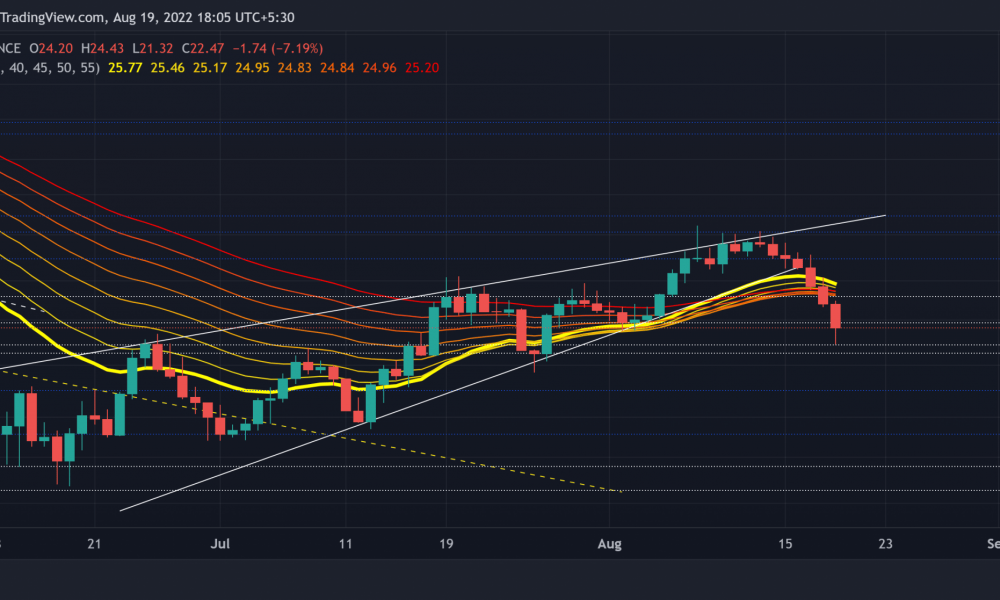
Task: Select the moving average value 25.17
Action: point(210,68)
